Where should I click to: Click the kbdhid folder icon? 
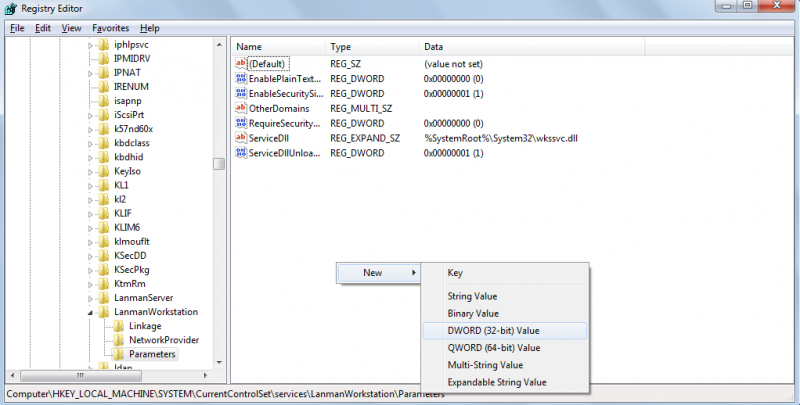pyautogui.click(x=104, y=157)
